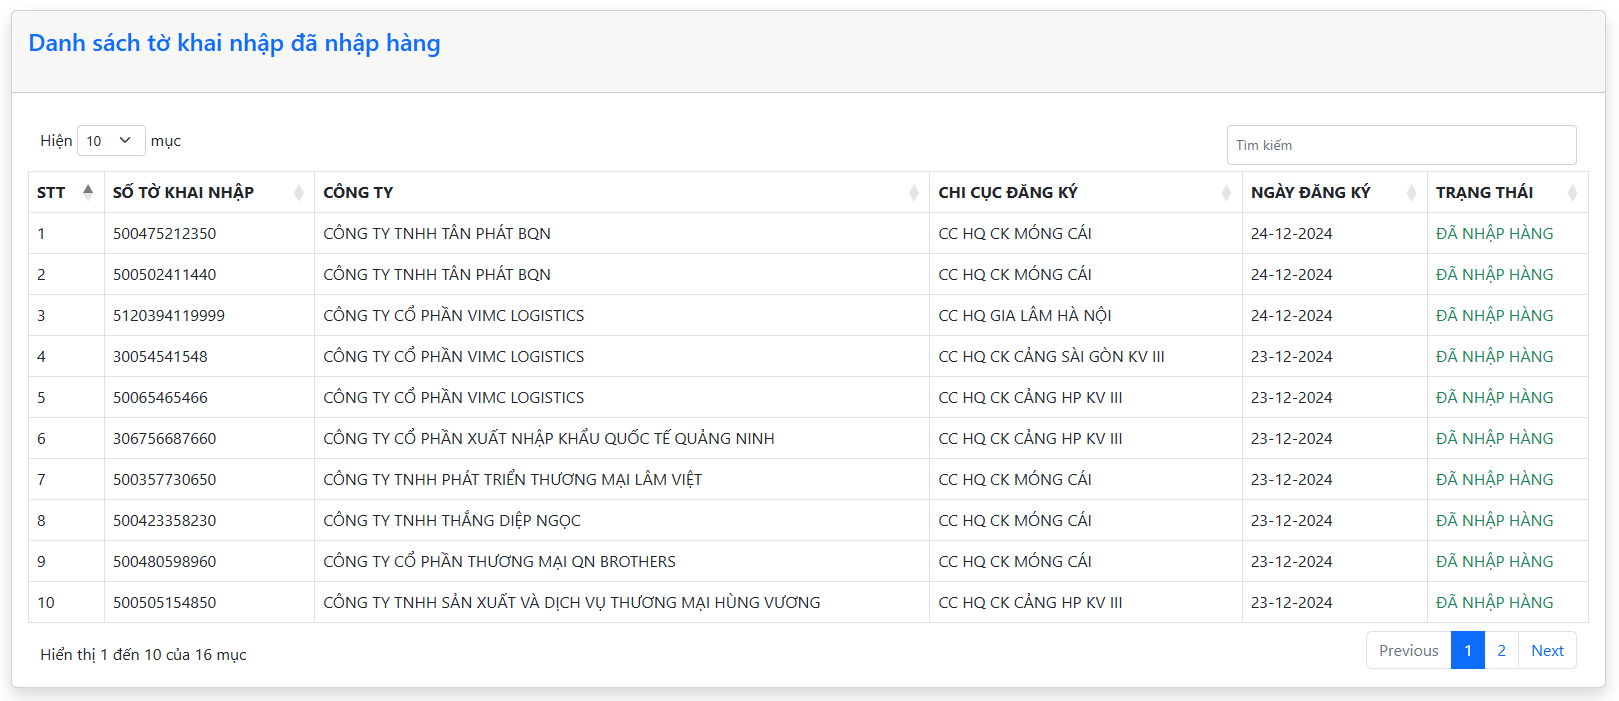Sort by CHI CỤC ĐĂNG KÝ arrows
The width and height of the screenshot is (1619, 701).
[1226, 193]
